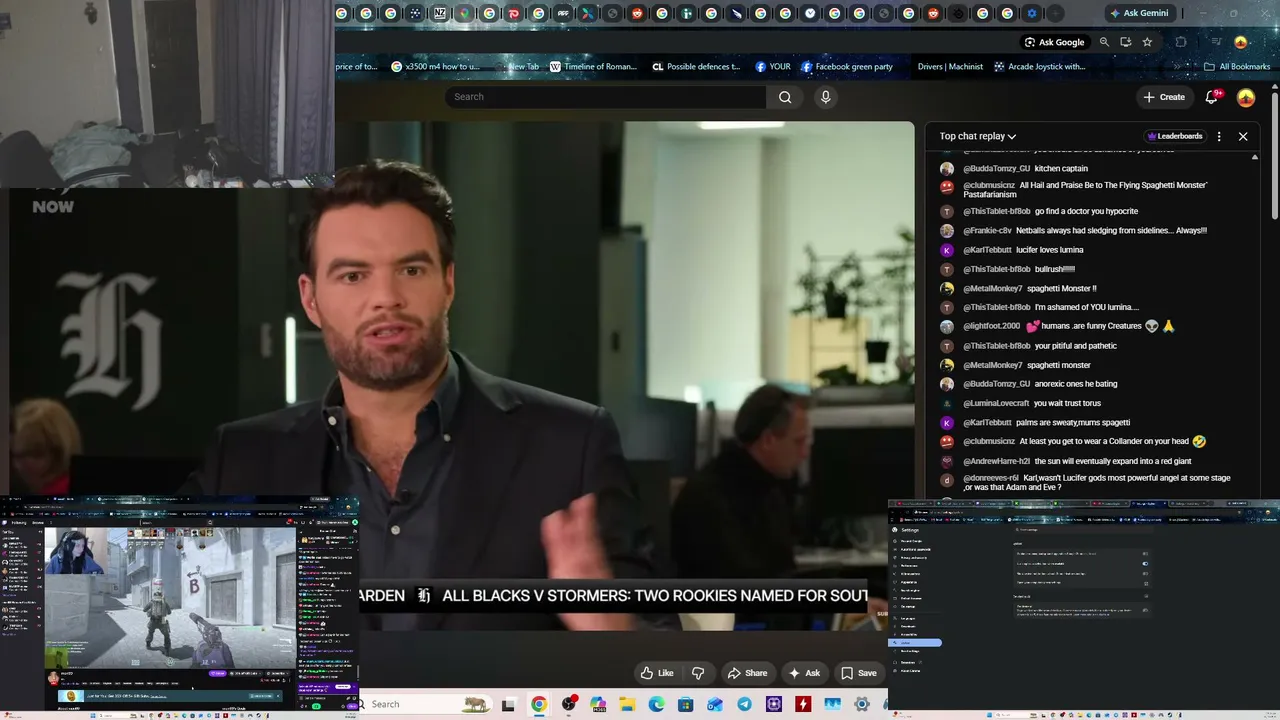Image resolution: width=1280 pixels, height=720 pixels.
Task: Open 'x3500 m4 how to u...' bookmark
Action: click(435, 67)
